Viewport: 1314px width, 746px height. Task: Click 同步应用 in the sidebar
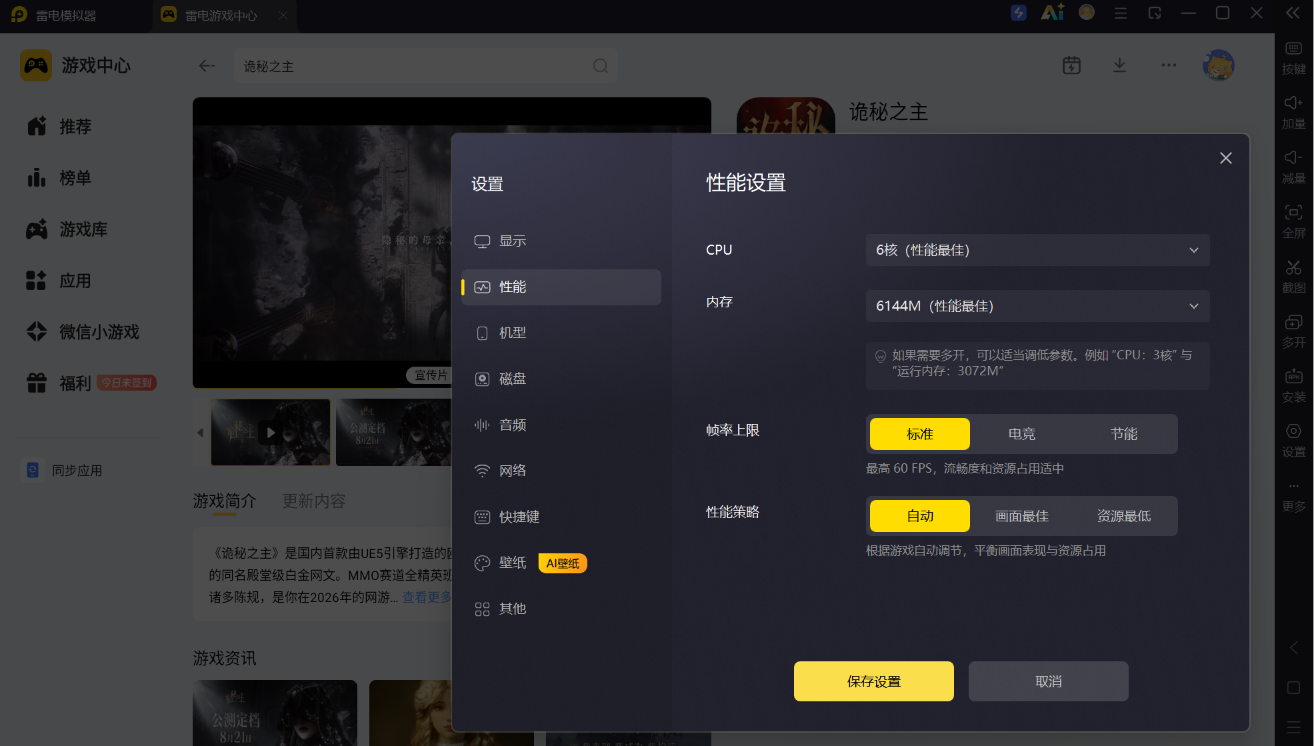pos(65,470)
